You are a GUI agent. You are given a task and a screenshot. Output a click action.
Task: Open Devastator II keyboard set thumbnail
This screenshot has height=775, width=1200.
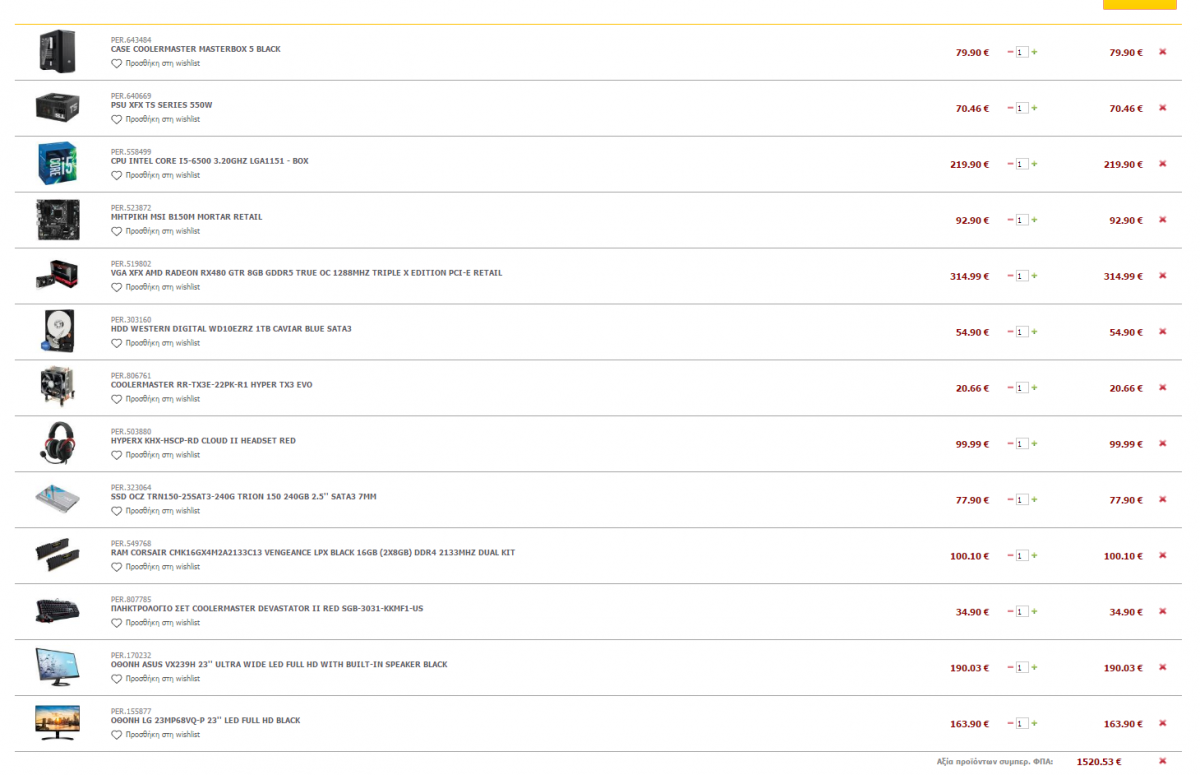point(57,612)
